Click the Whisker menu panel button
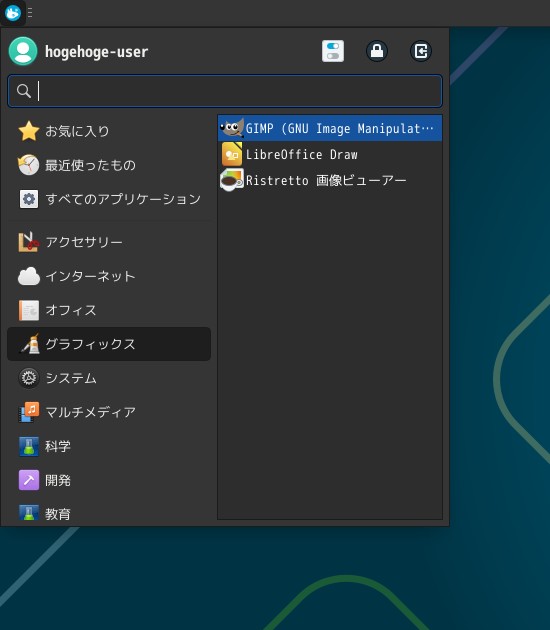The height and width of the screenshot is (630, 550). point(13,13)
